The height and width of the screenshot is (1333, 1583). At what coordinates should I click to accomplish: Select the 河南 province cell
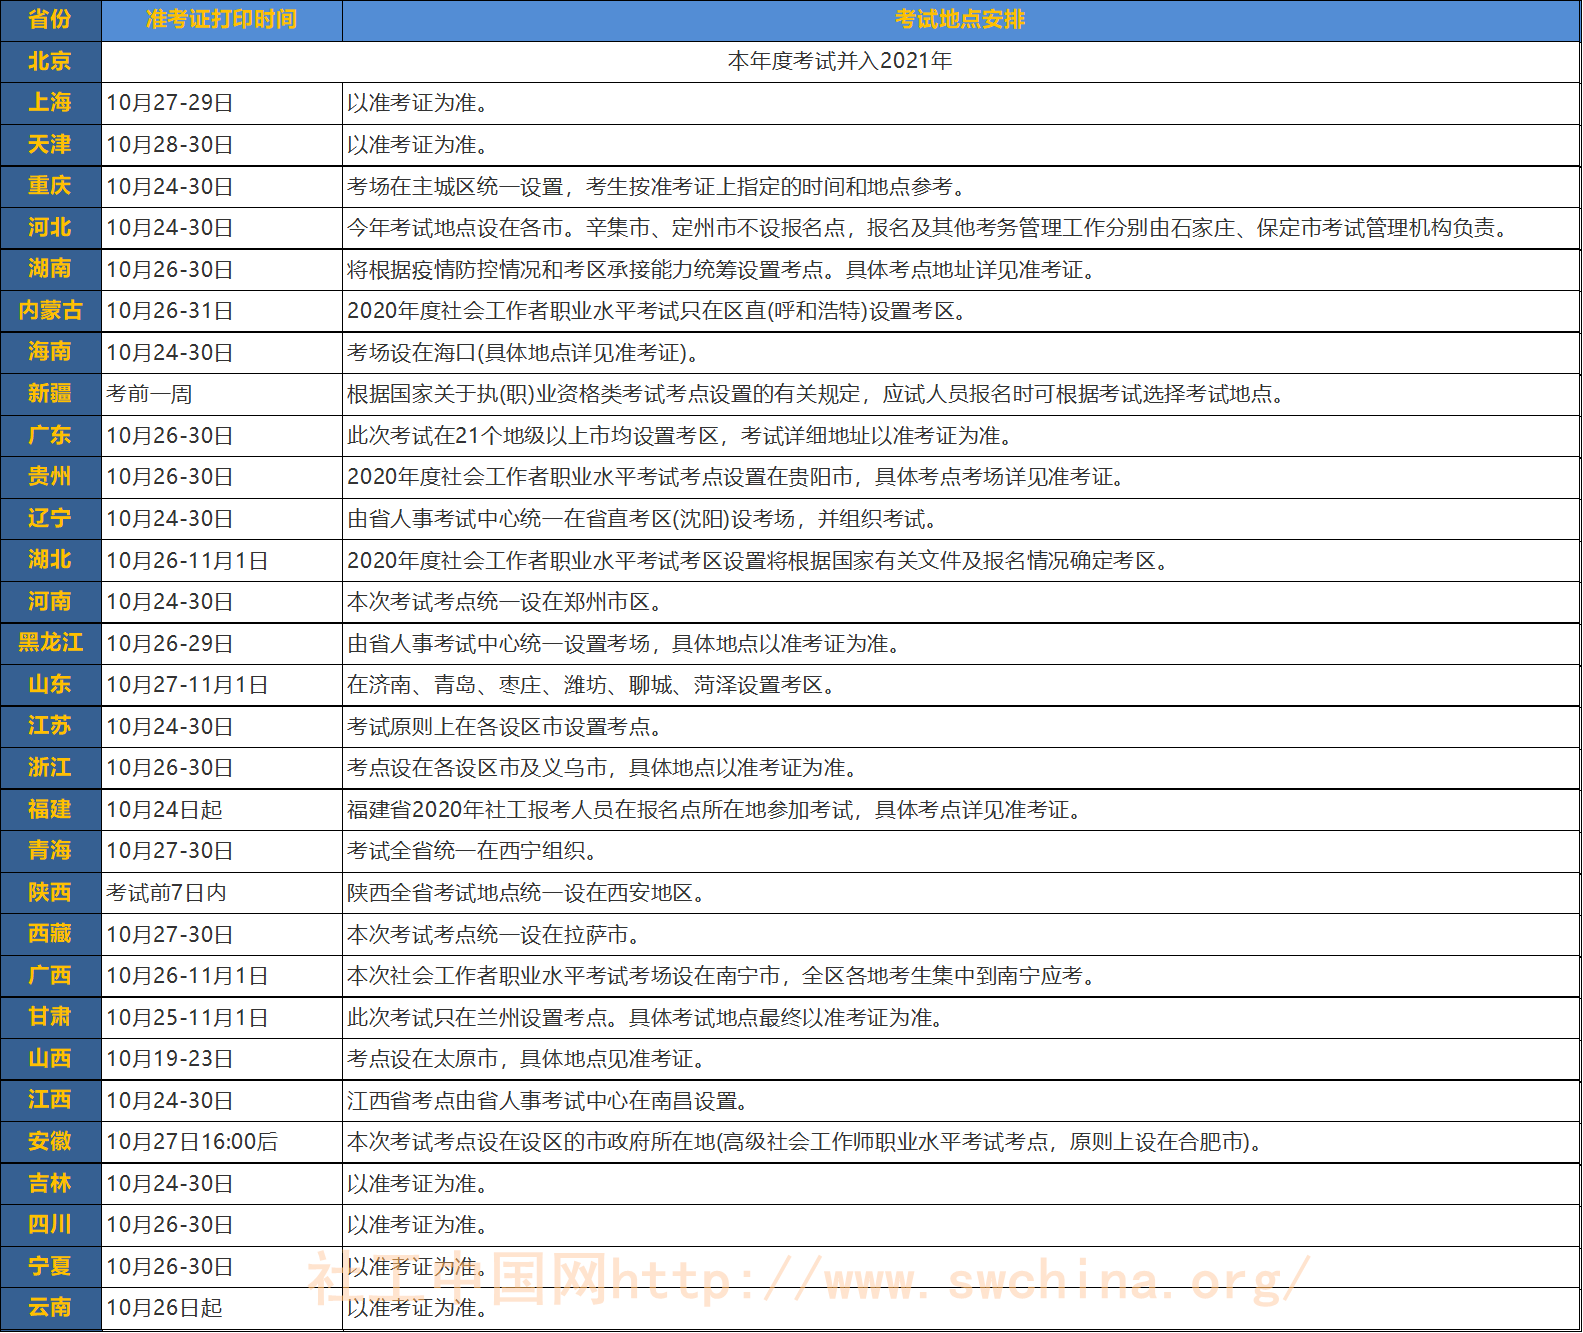pos(50,602)
